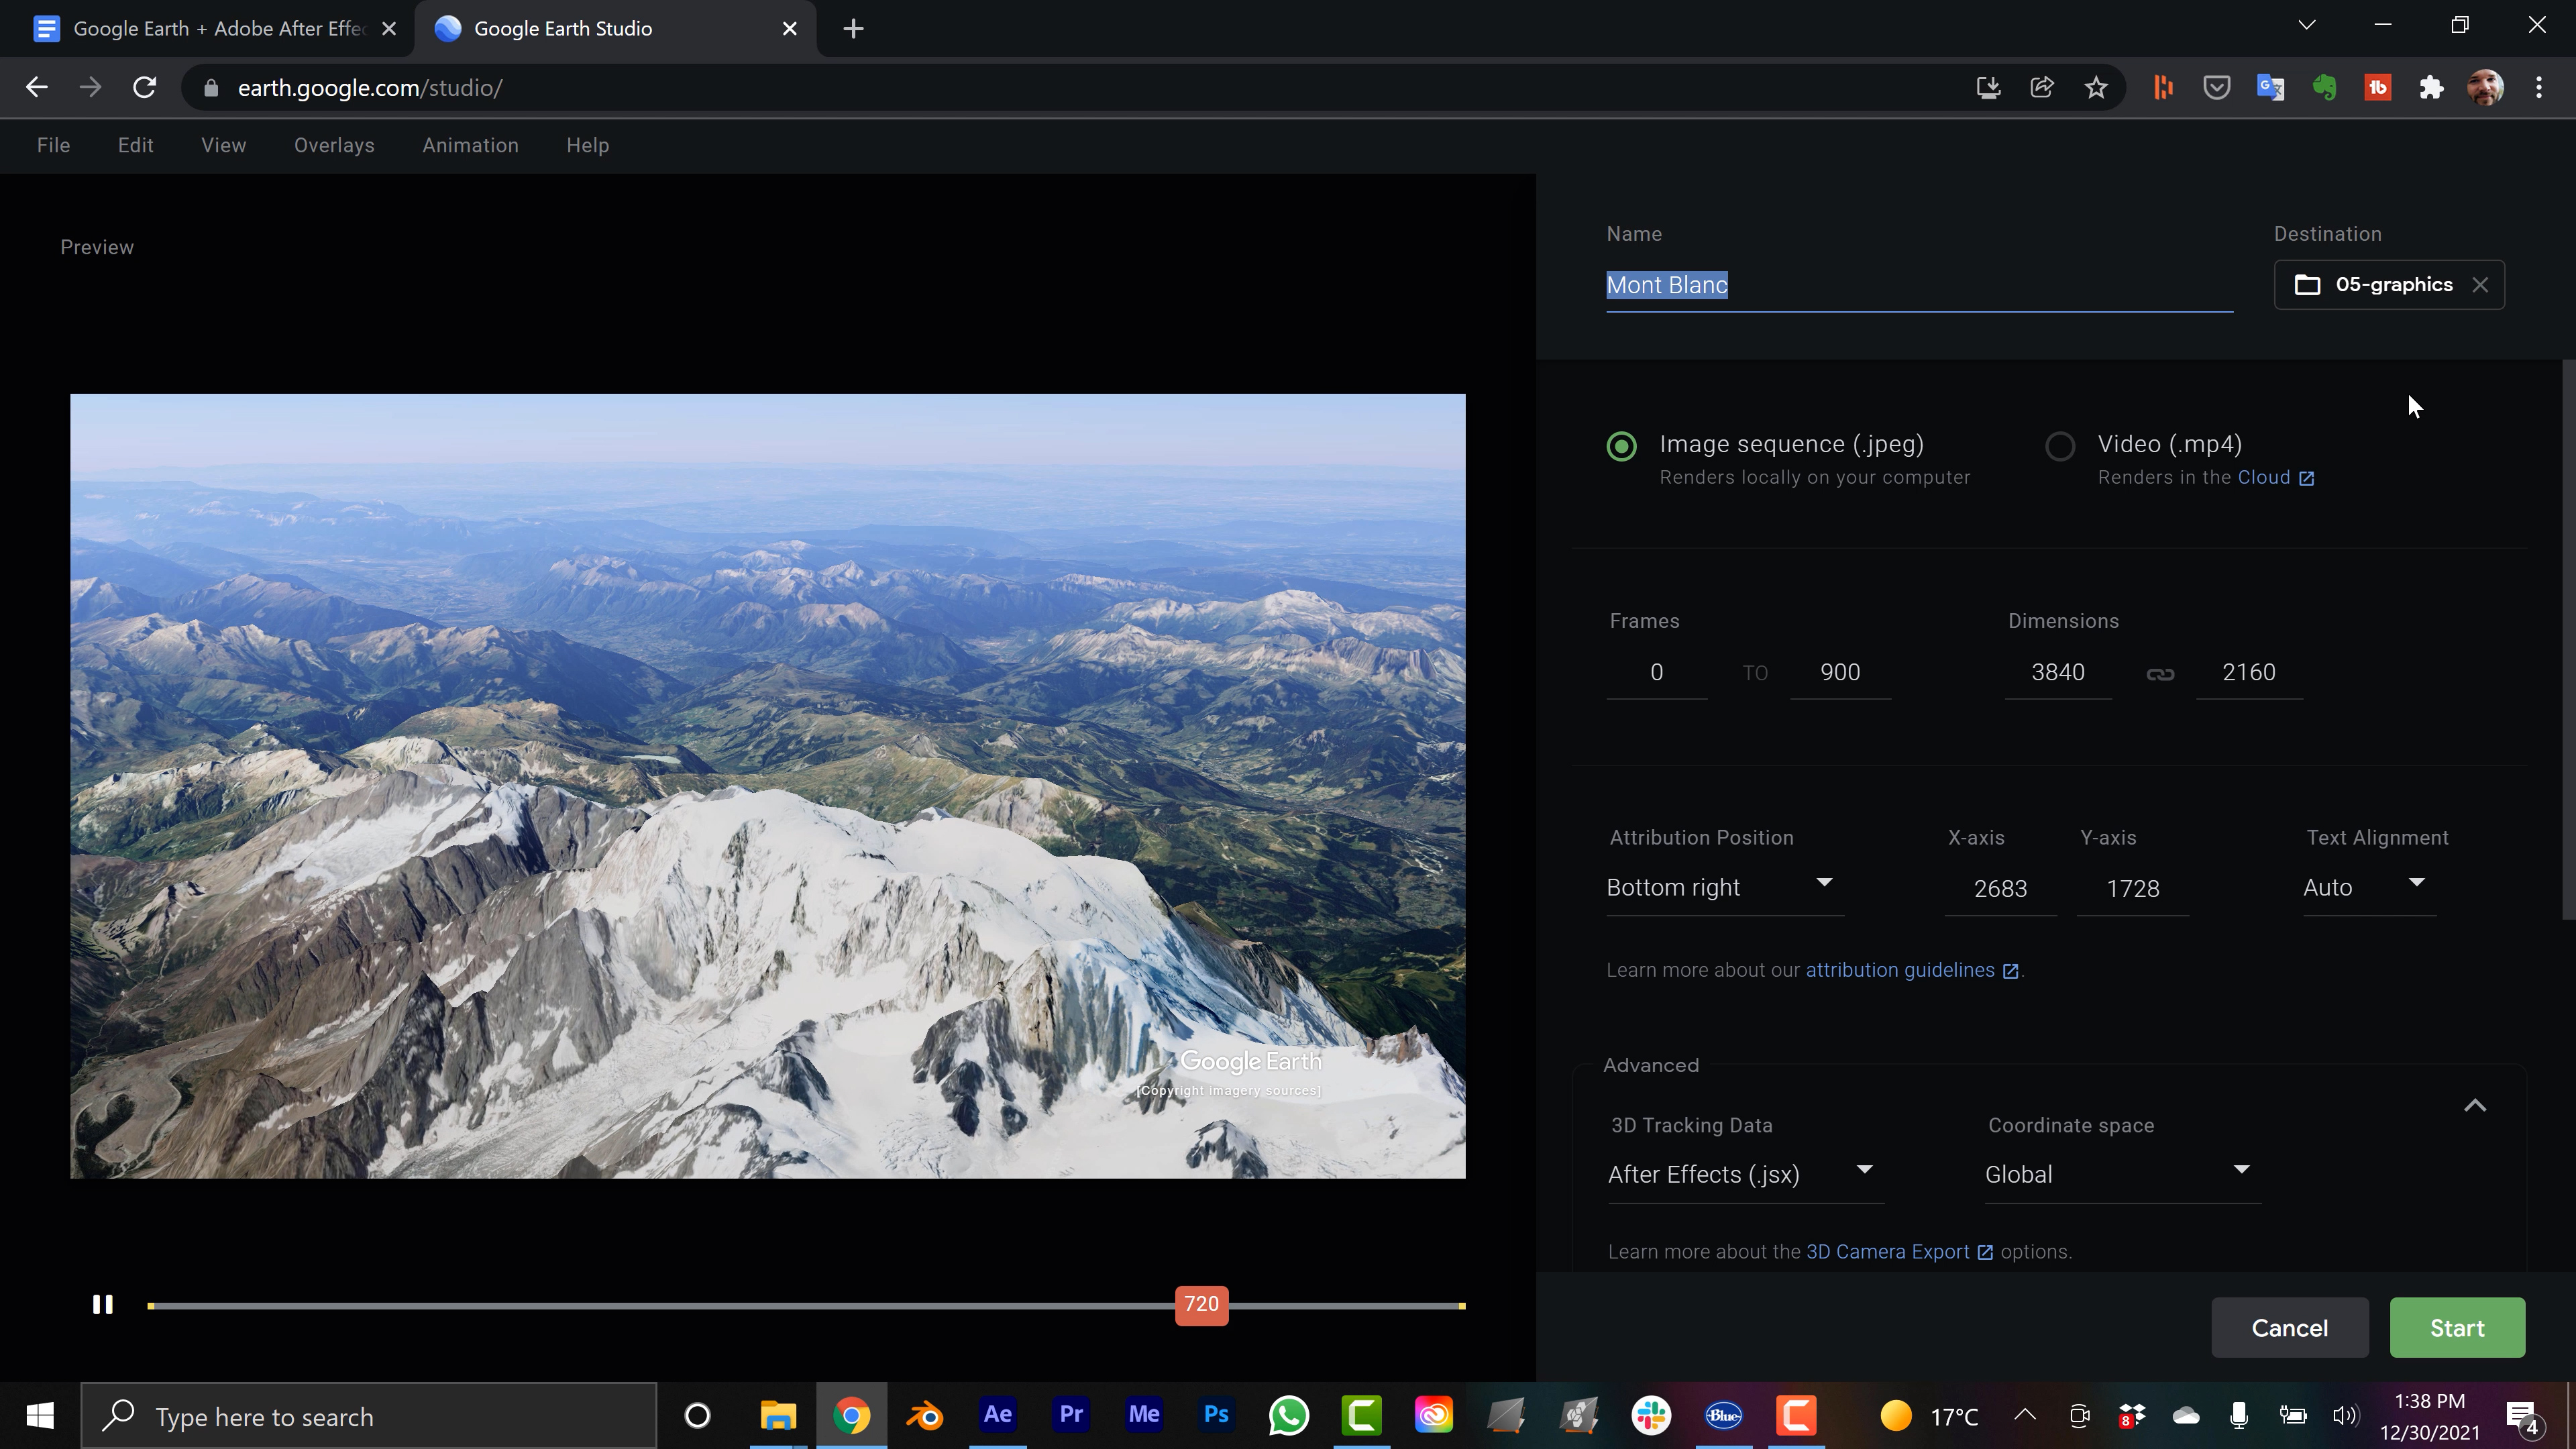Open the 3D Tracking Data format dropdown

point(1863,1171)
